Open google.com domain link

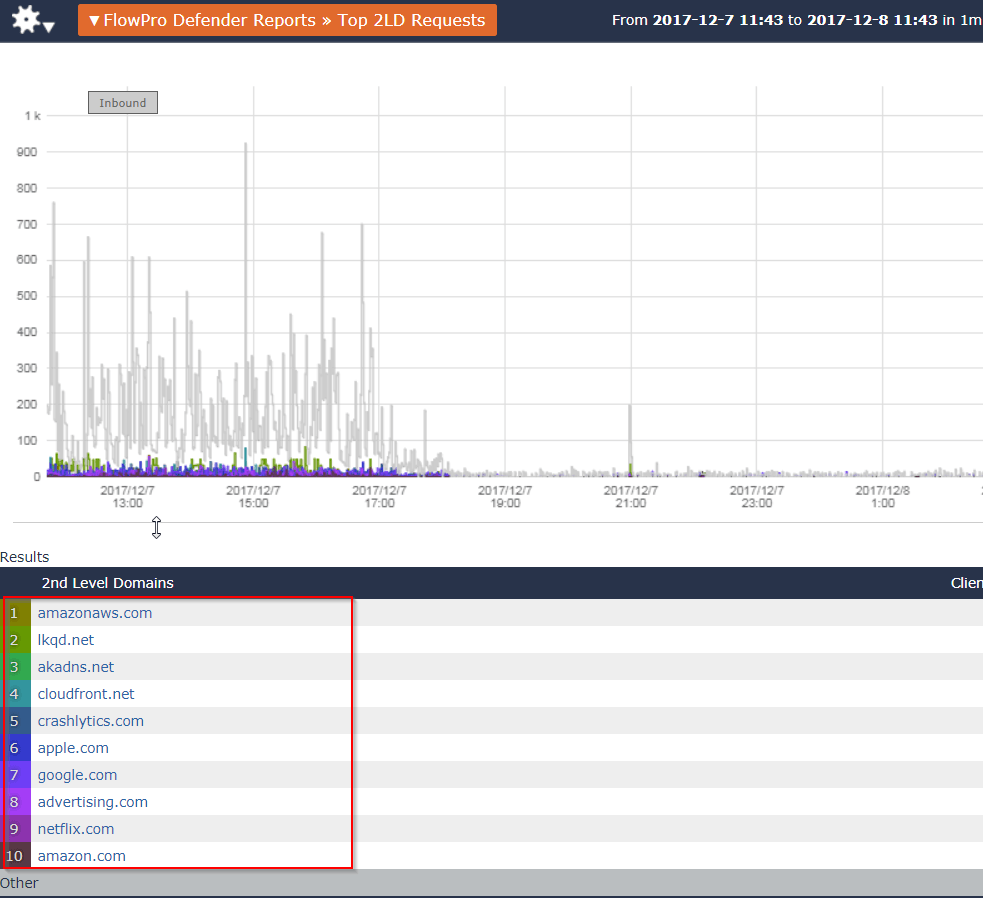click(77, 774)
